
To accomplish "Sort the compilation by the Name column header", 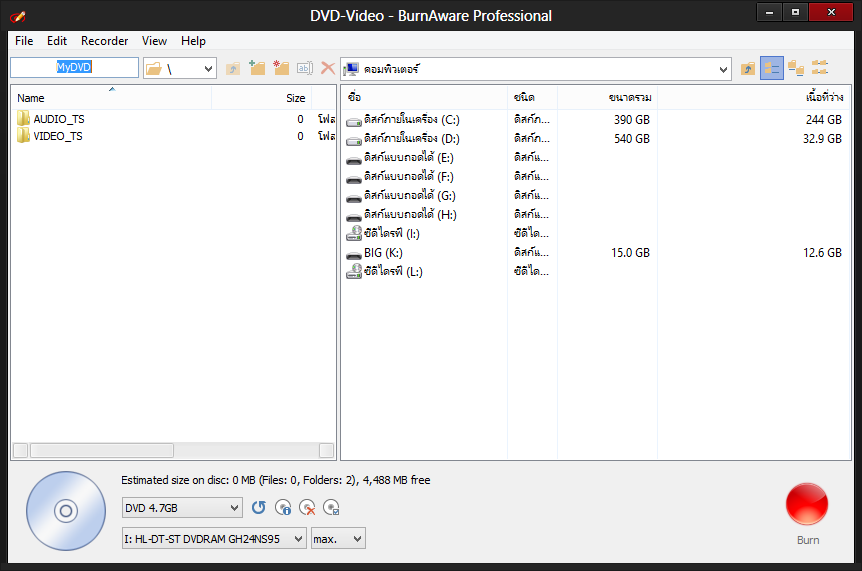I will [x=112, y=98].
